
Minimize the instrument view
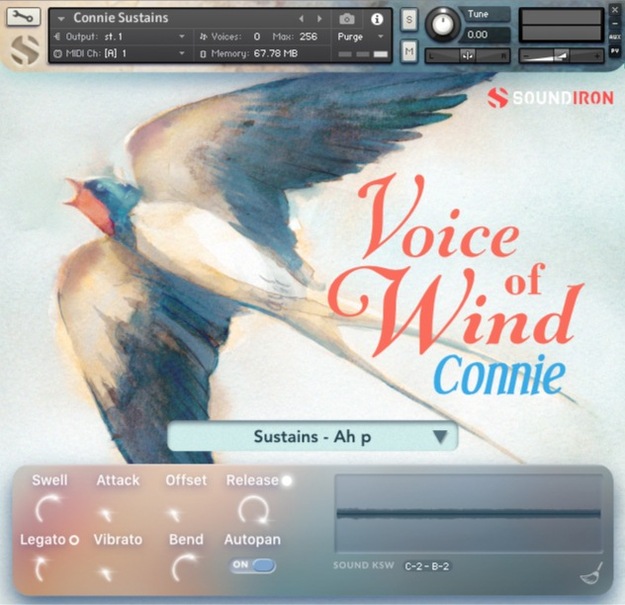point(615,24)
